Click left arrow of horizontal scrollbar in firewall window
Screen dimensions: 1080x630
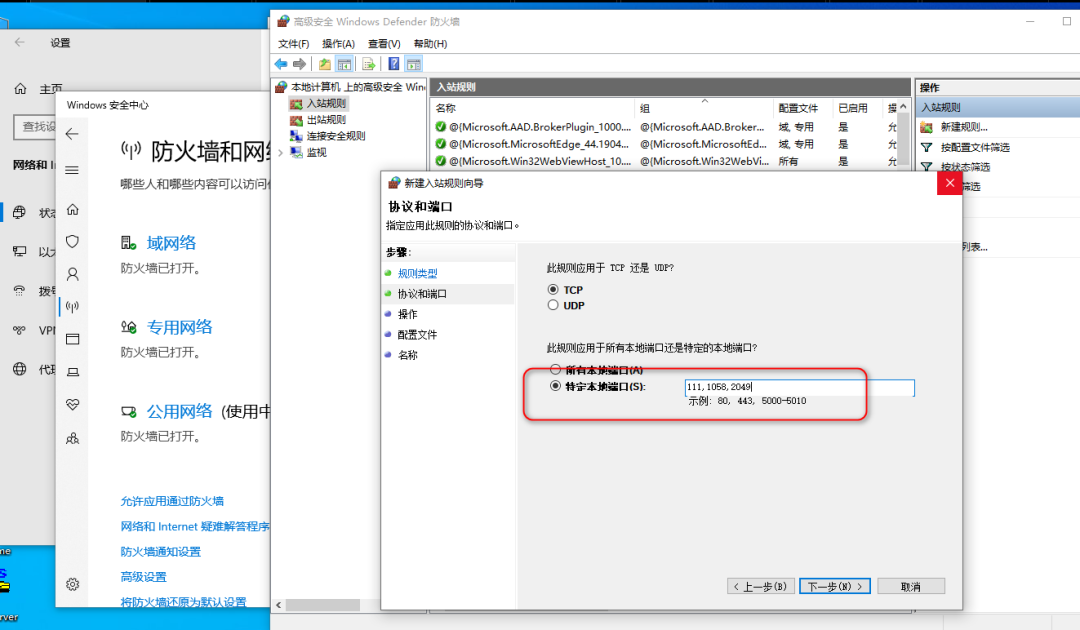coord(278,605)
